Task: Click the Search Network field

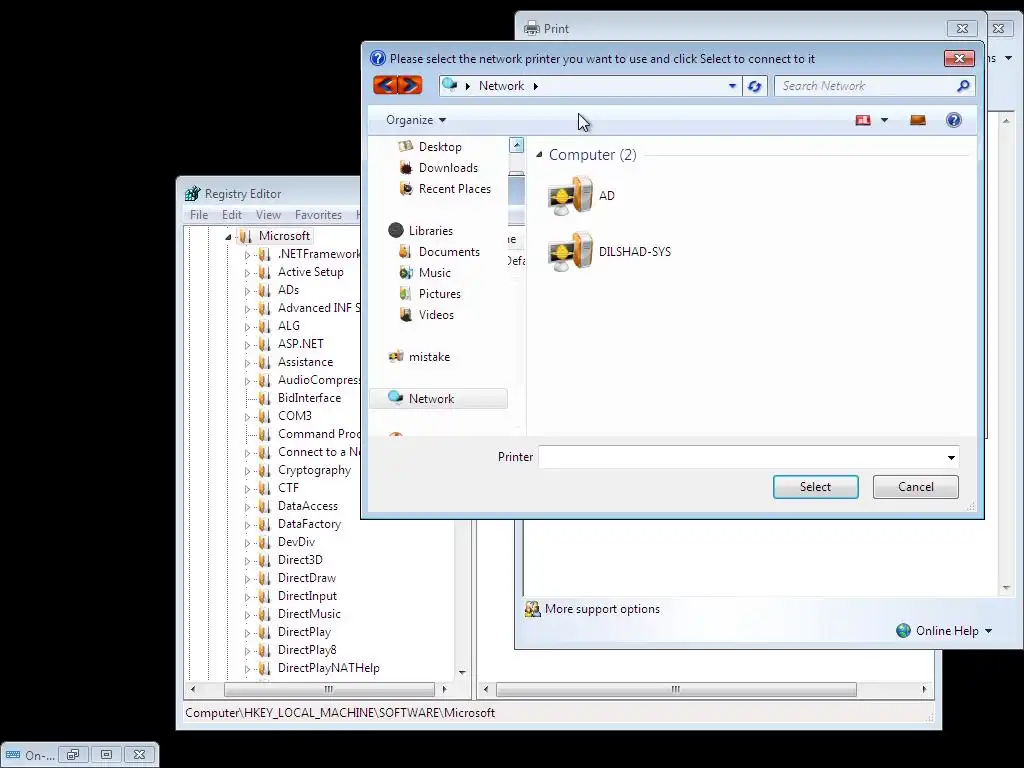Action: 865,86
